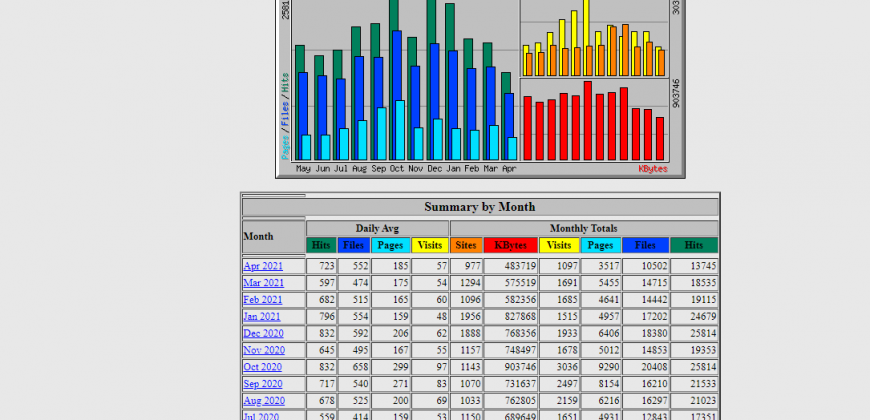The height and width of the screenshot is (420, 870).
Task: Open the Mar 2021 monthly report
Action: (264, 283)
